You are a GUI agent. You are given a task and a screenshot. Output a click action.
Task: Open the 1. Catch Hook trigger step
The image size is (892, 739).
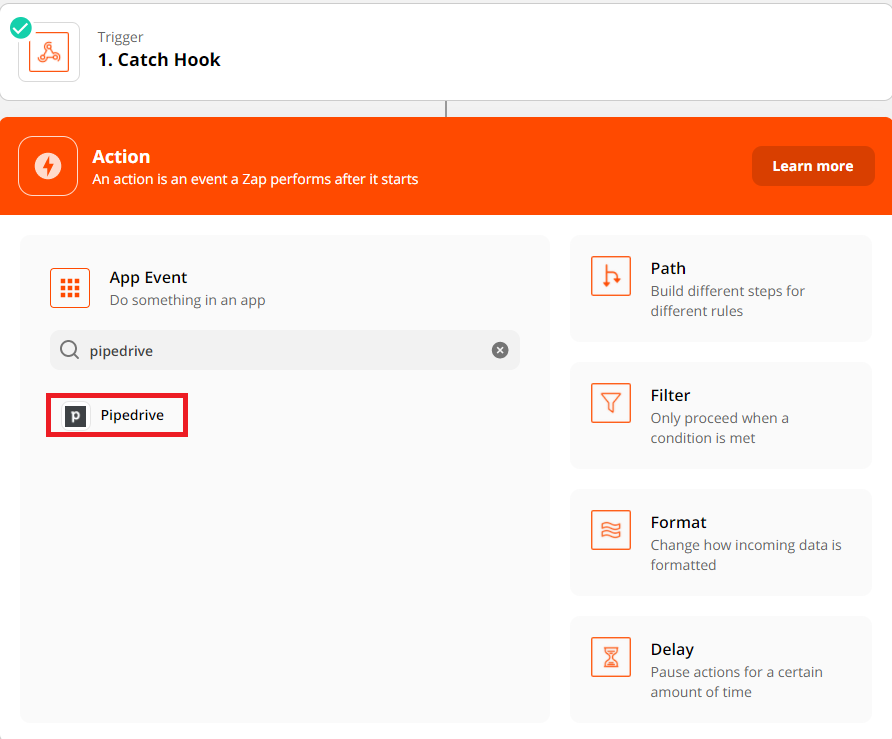(x=446, y=52)
